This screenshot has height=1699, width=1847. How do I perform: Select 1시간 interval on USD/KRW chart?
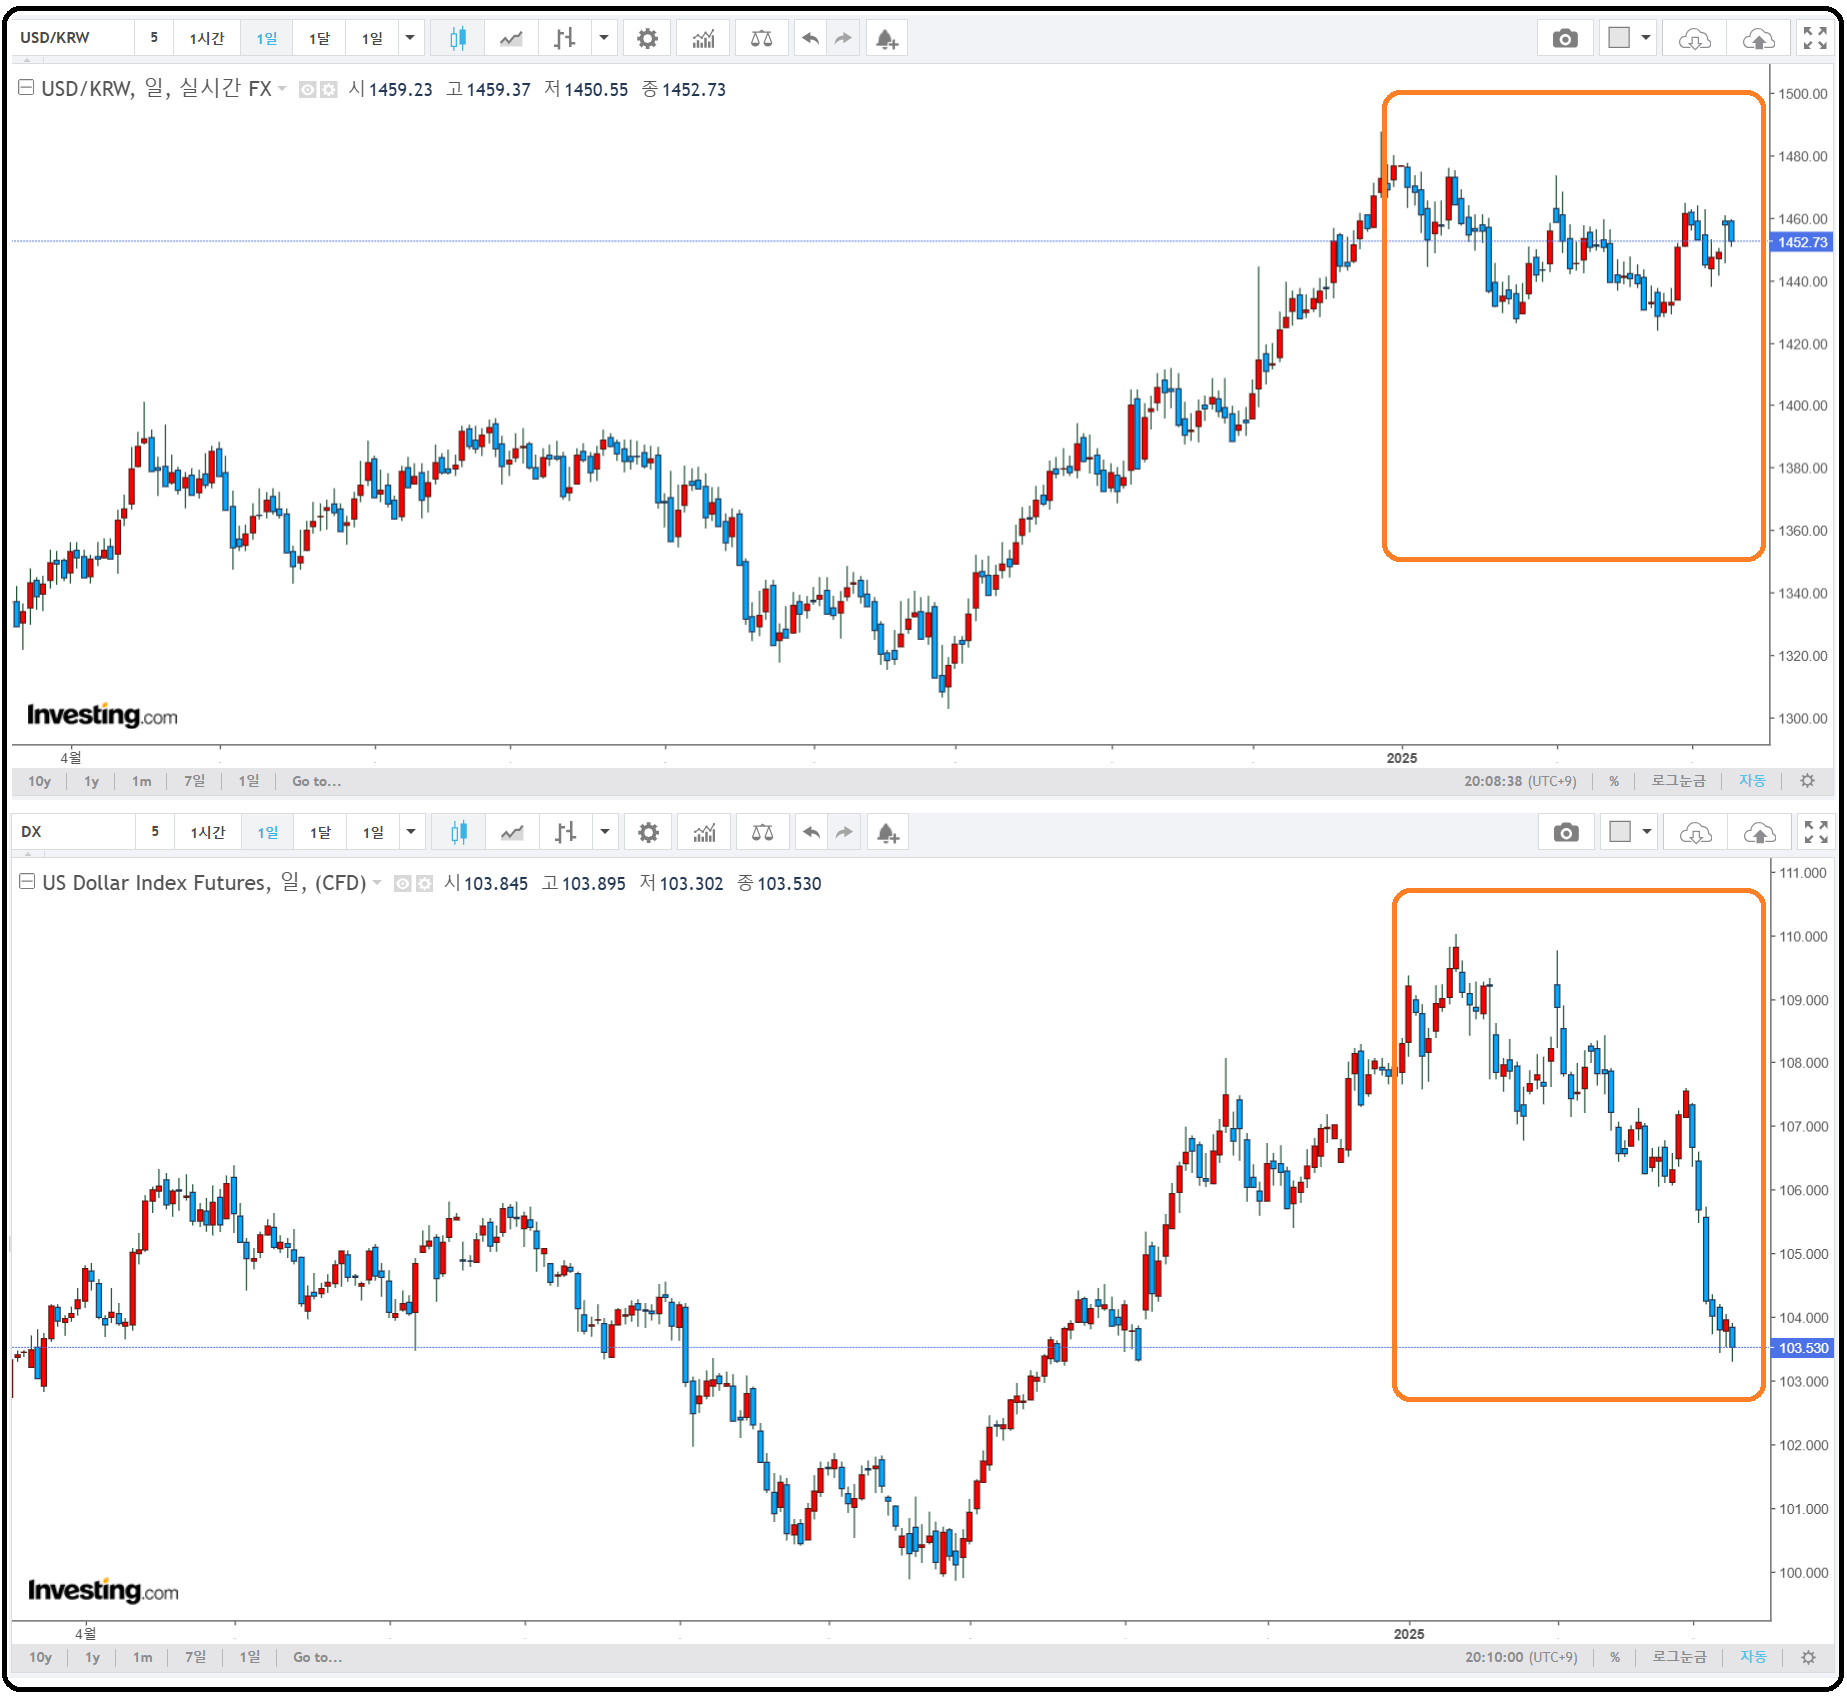(207, 38)
